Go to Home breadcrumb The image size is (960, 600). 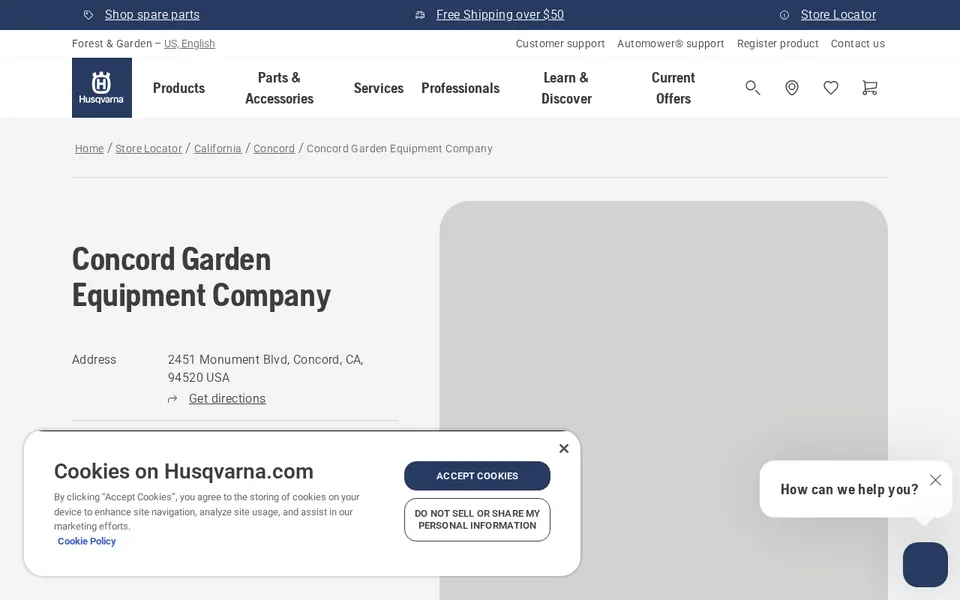pyautogui.click(x=89, y=148)
